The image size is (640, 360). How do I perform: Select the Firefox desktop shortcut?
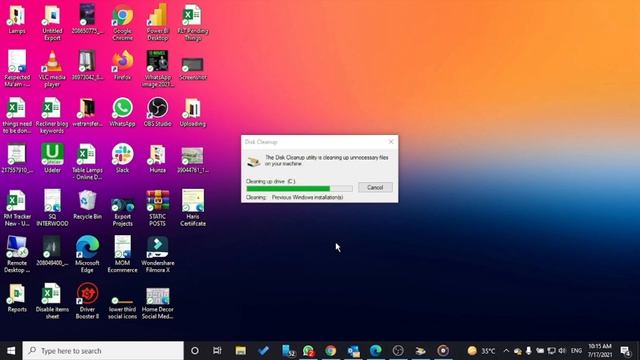tap(122, 66)
